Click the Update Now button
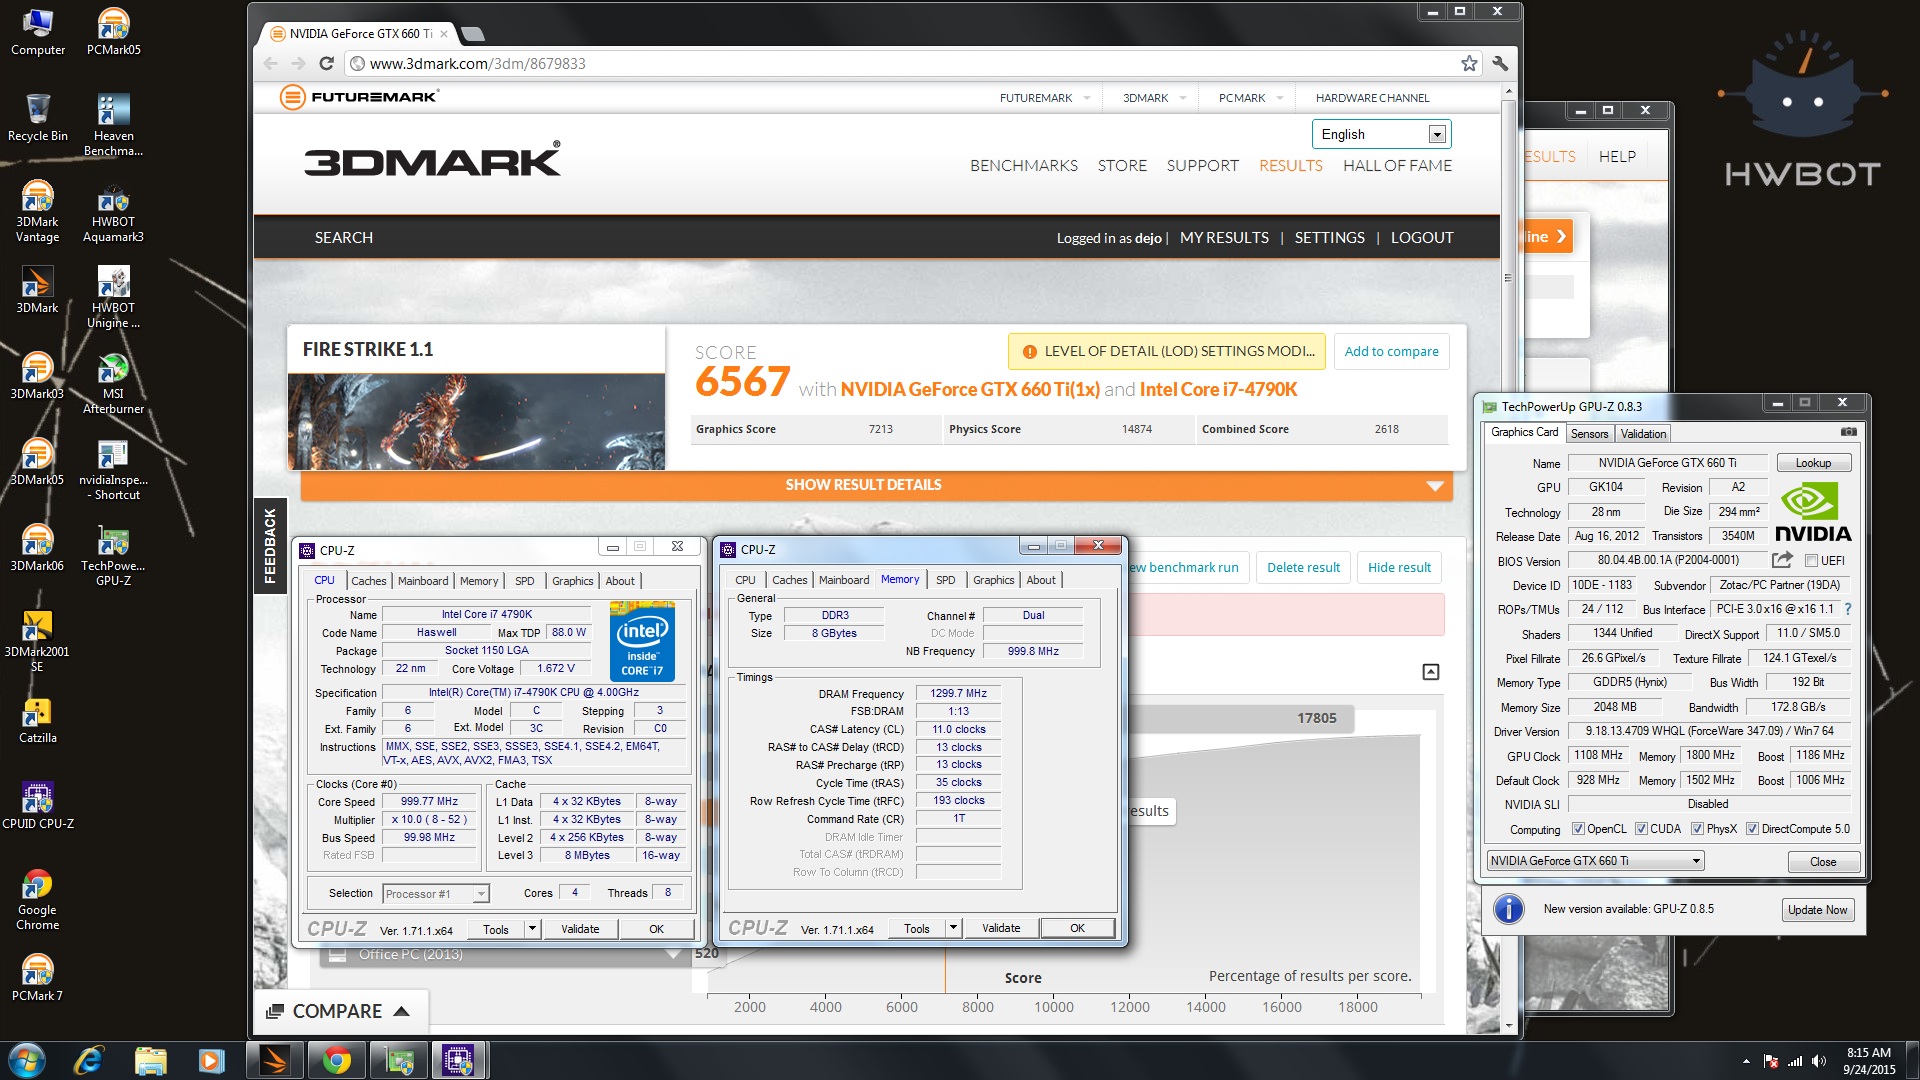This screenshot has width=1920, height=1080. pyautogui.click(x=1817, y=910)
